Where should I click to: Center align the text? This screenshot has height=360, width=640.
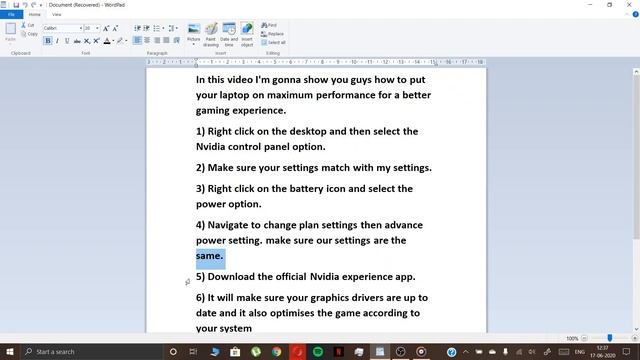(147, 40)
